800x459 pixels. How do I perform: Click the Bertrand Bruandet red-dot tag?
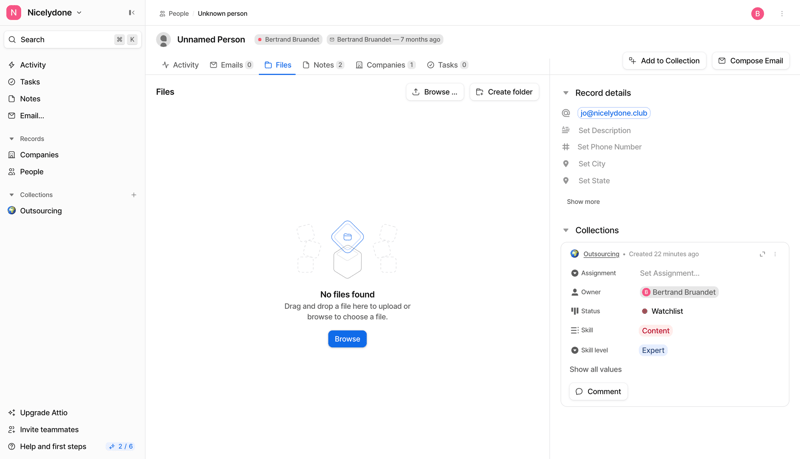(x=289, y=39)
